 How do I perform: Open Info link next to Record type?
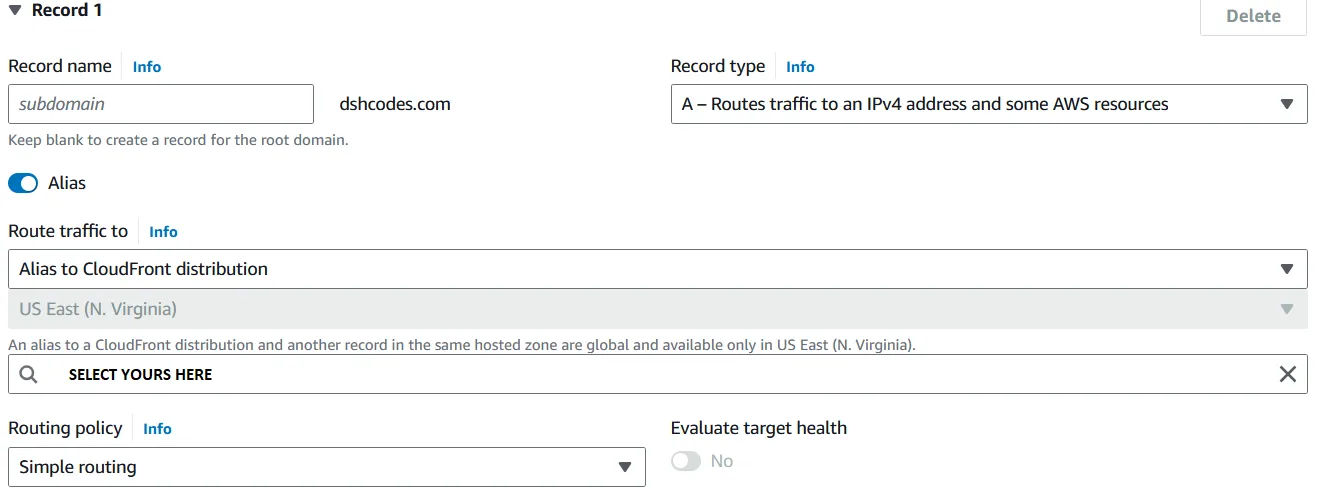tap(800, 67)
